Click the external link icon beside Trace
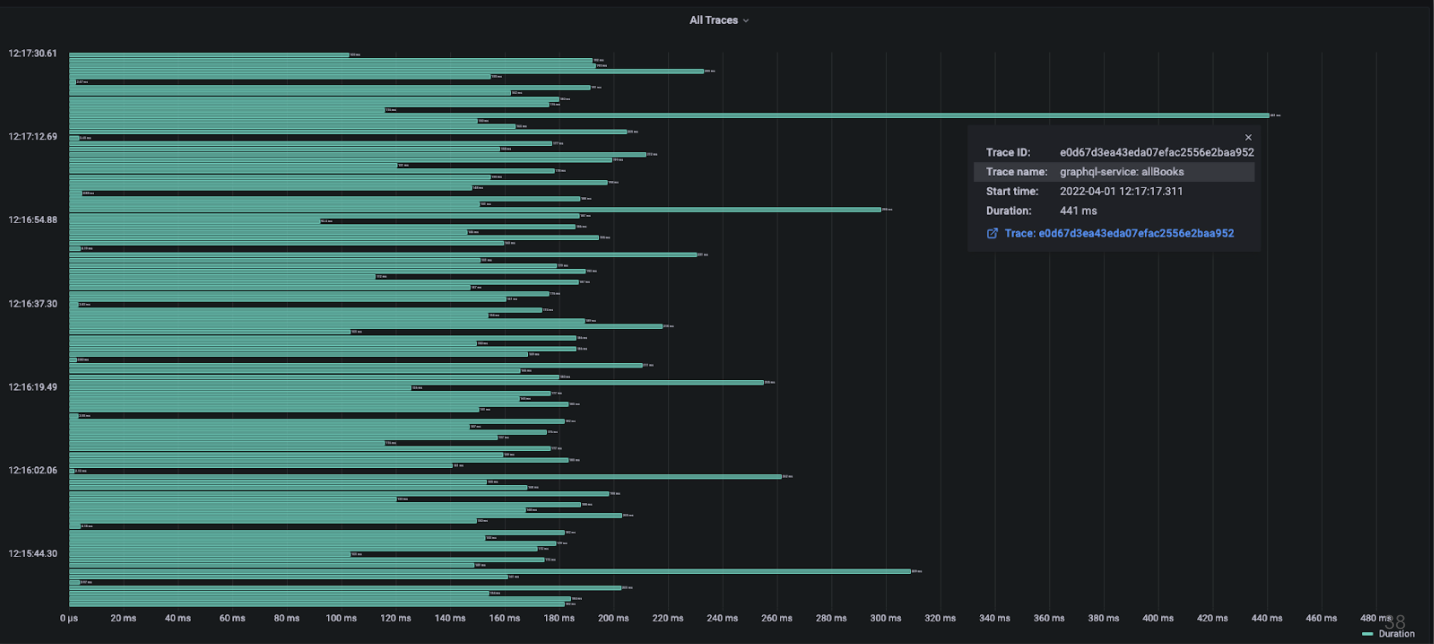 pyautogui.click(x=992, y=233)
